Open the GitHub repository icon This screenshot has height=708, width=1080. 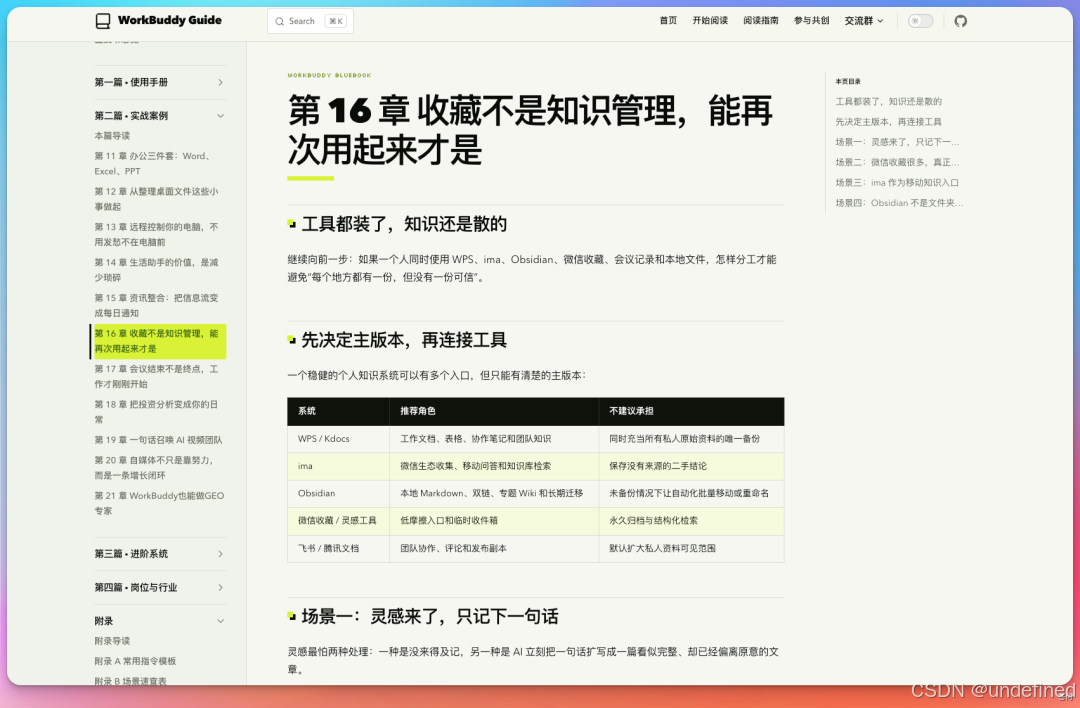[960, 21]
